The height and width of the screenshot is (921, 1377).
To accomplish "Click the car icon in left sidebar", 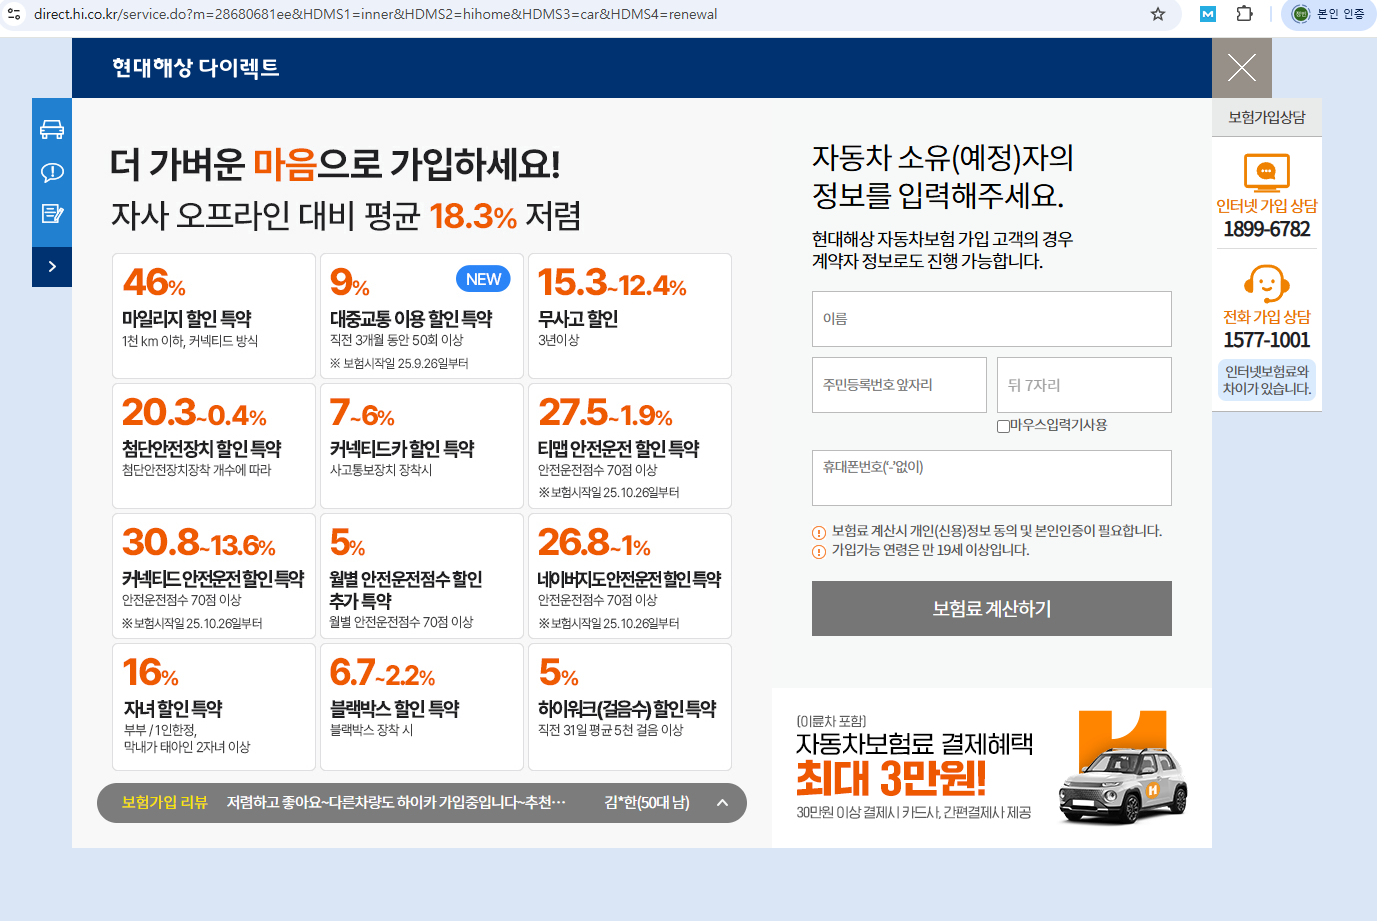I will pyautogui.click(x=52, y=130).
